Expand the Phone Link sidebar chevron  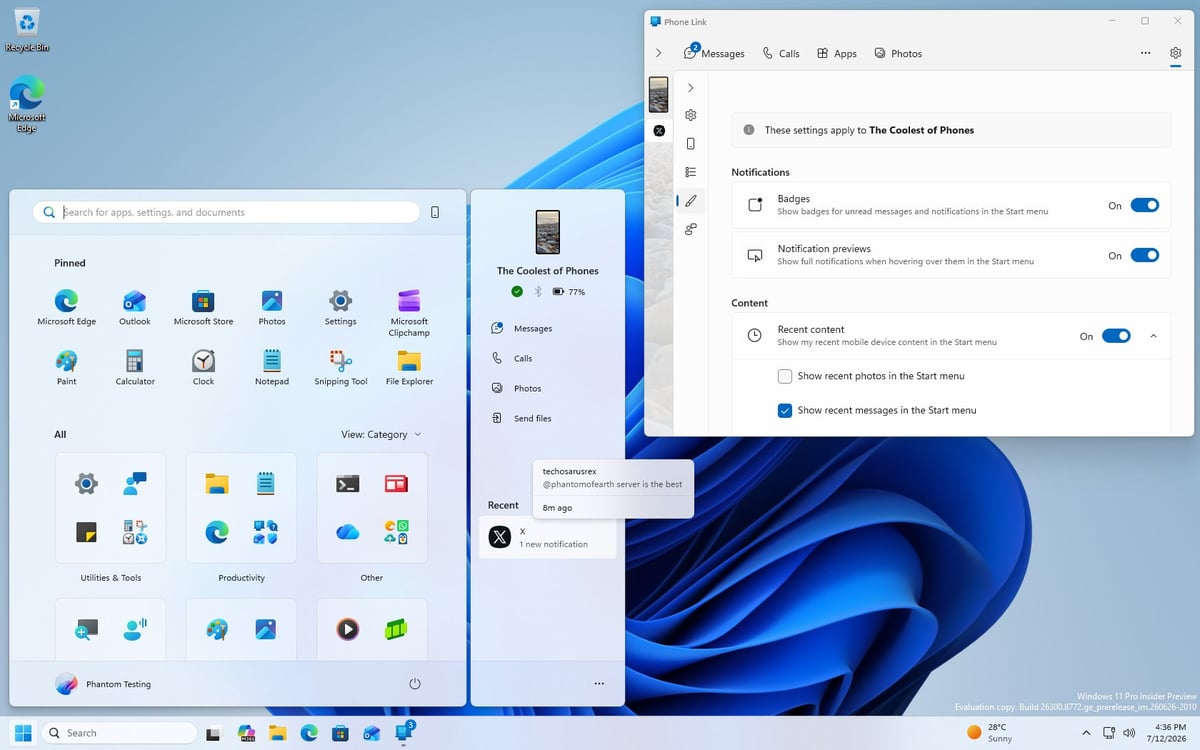tap(691, 88)
